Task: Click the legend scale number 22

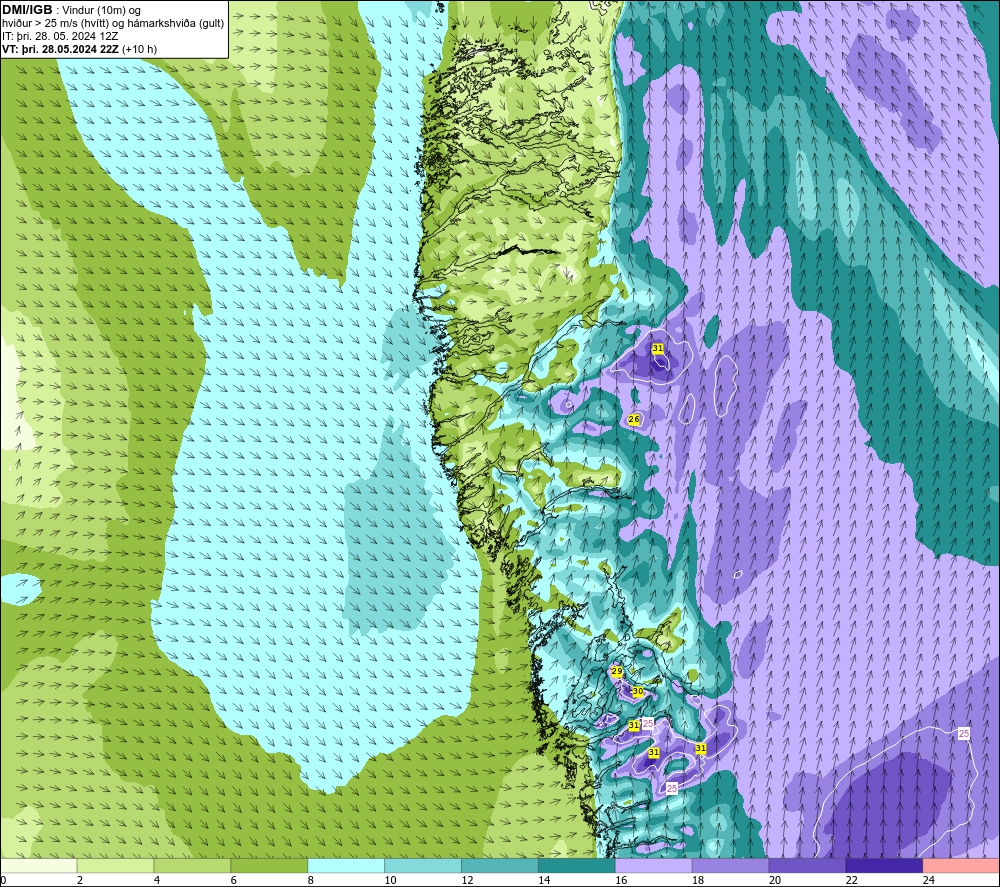Action: tap(851, 880)
